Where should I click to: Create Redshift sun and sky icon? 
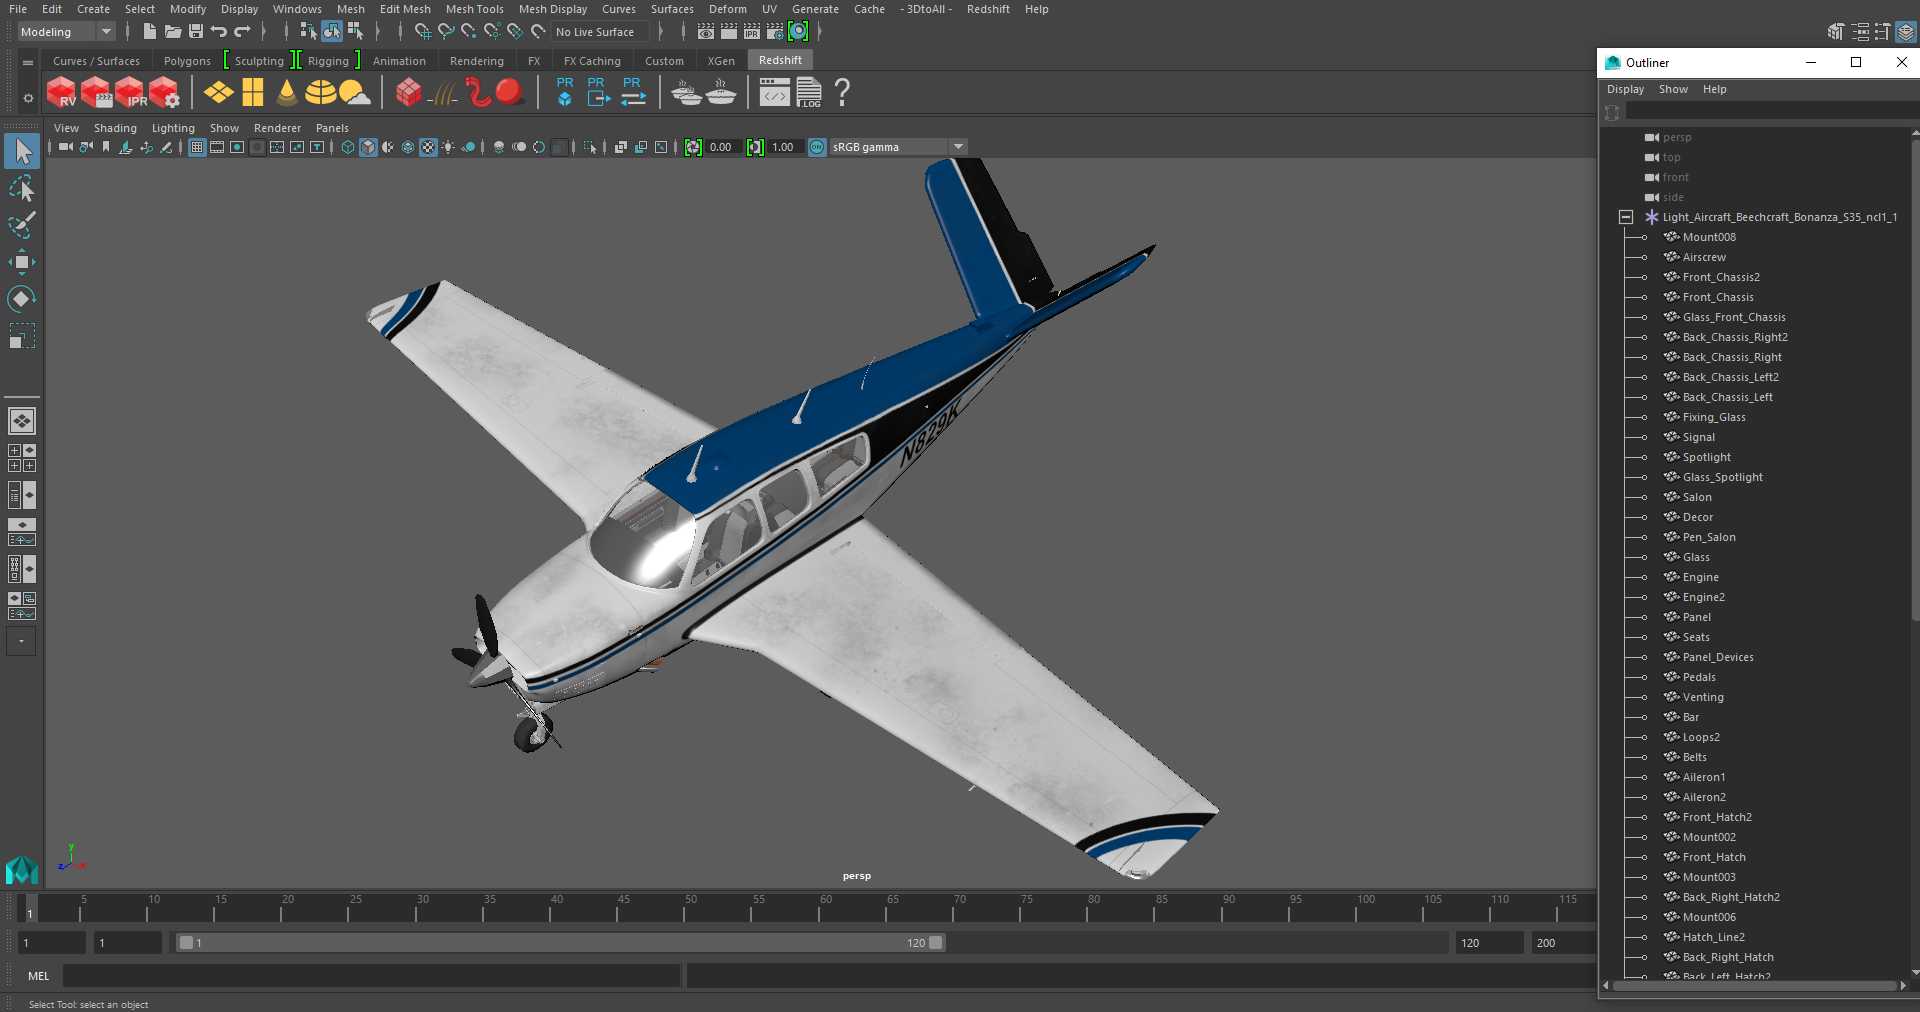click(354, 93)
